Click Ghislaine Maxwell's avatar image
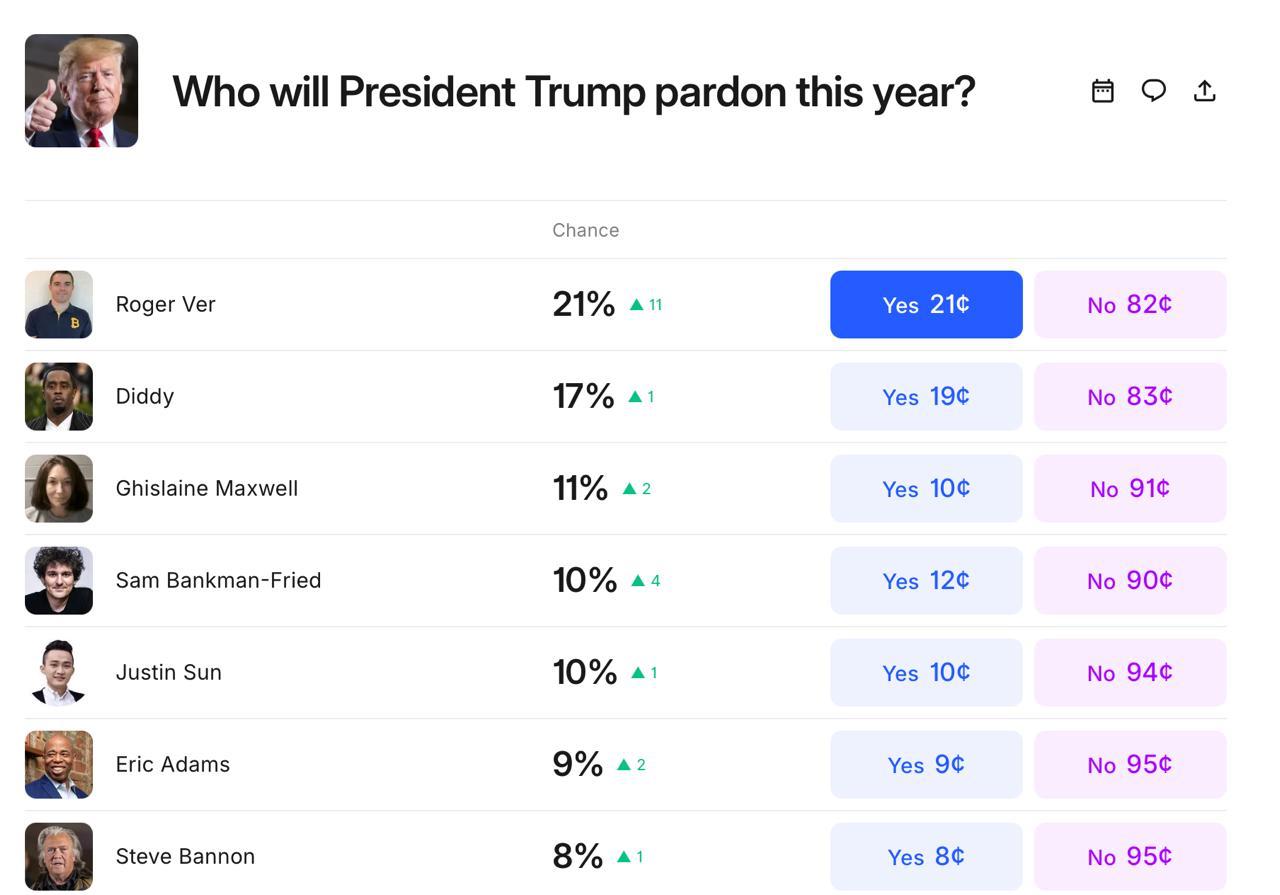The width and height of the screenshot is (1280, 895). (x=59, y=488)
